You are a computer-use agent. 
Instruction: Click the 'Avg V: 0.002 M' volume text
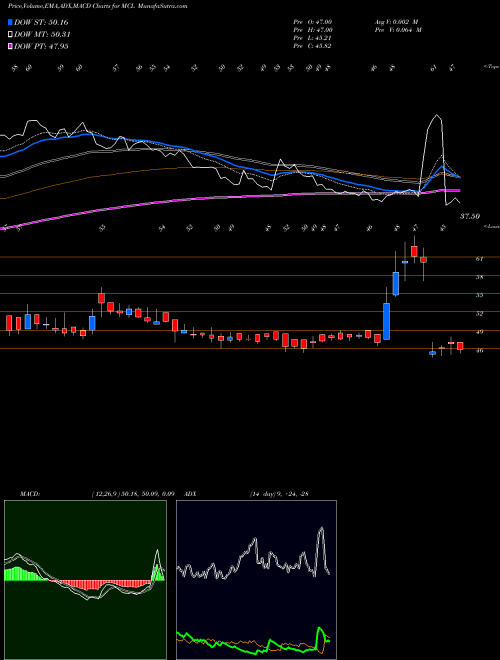coord(397,22)
